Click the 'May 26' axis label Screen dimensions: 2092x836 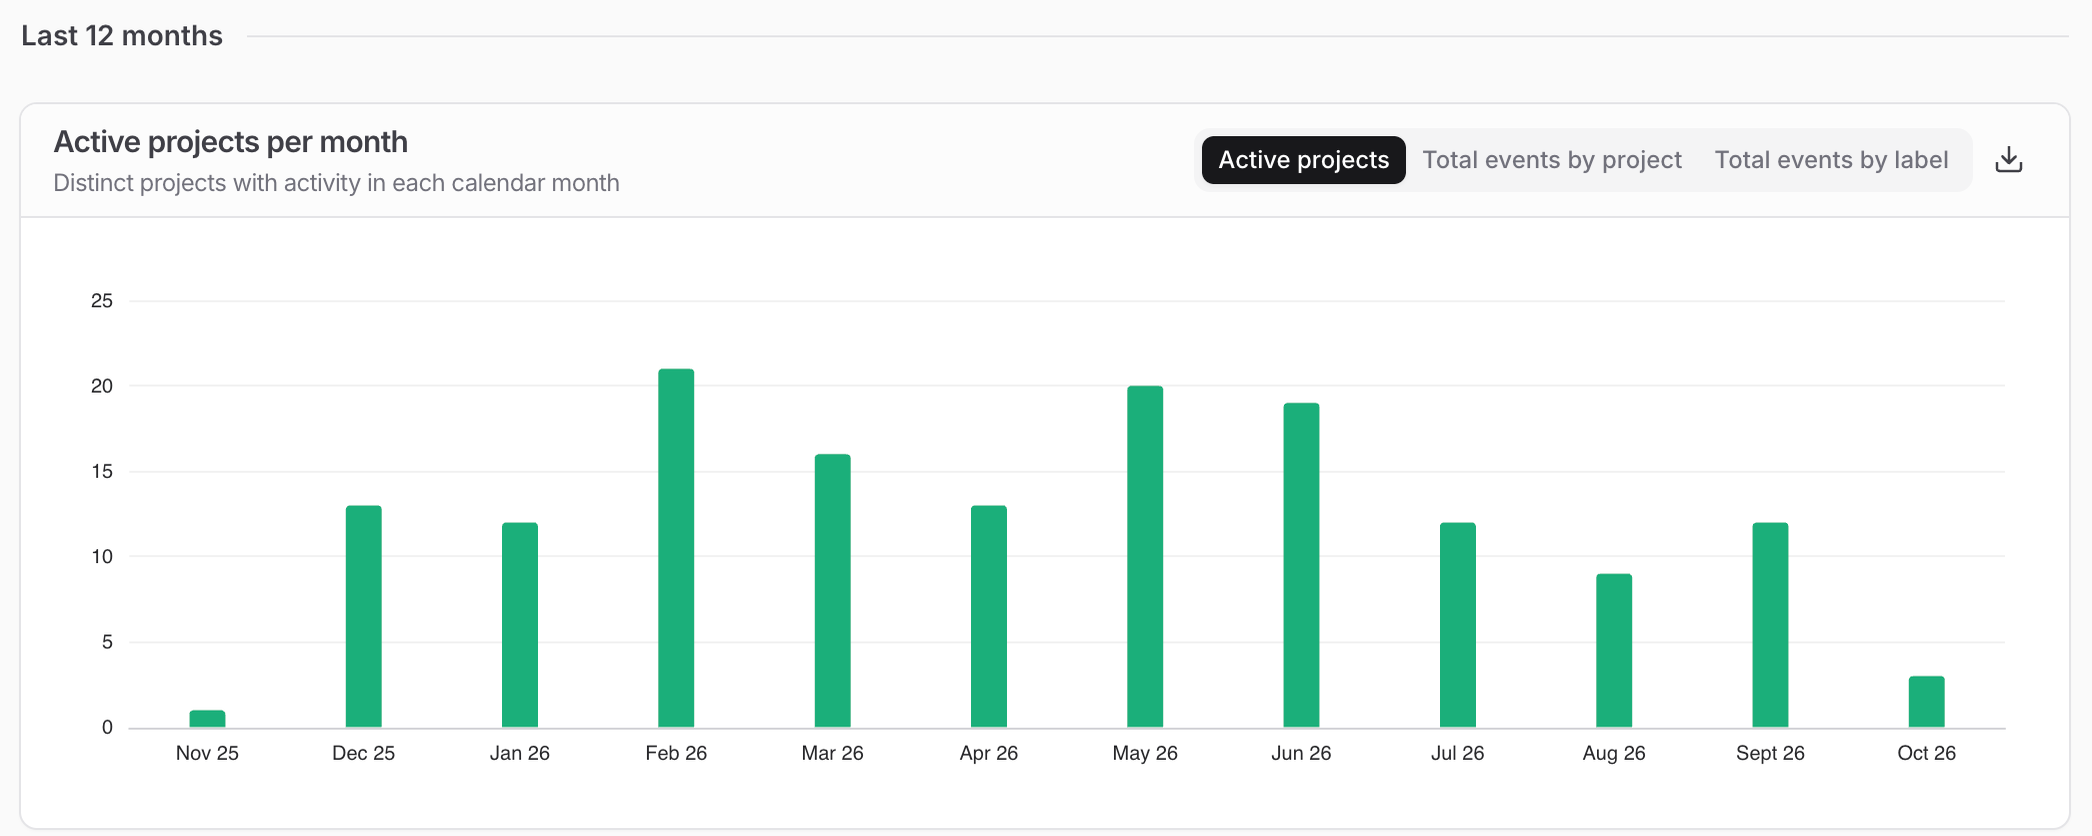[x=1145, y=753]
